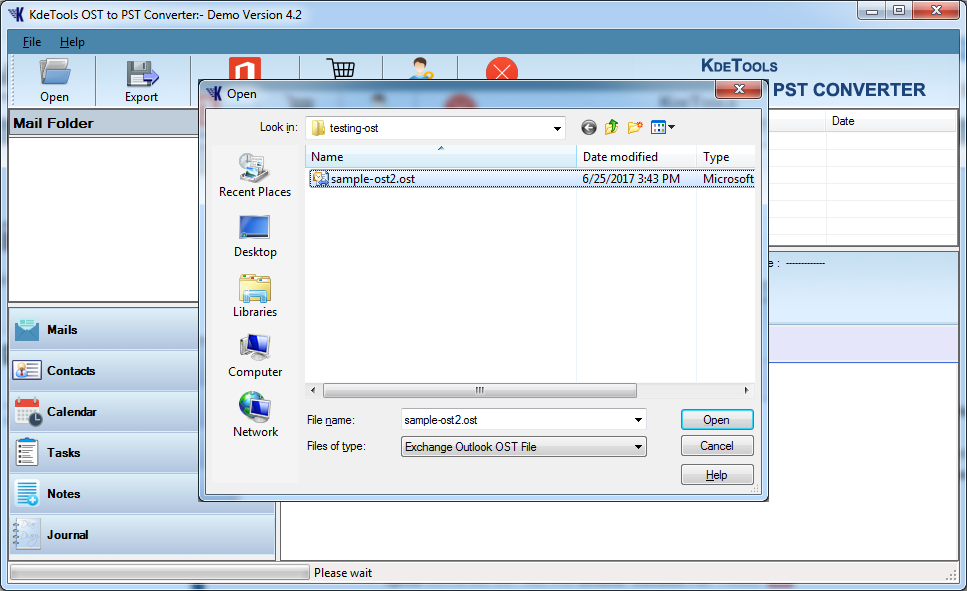Expand the File name dropdown arrow
This screenshot has height=591, width=967.
[638, 420]
